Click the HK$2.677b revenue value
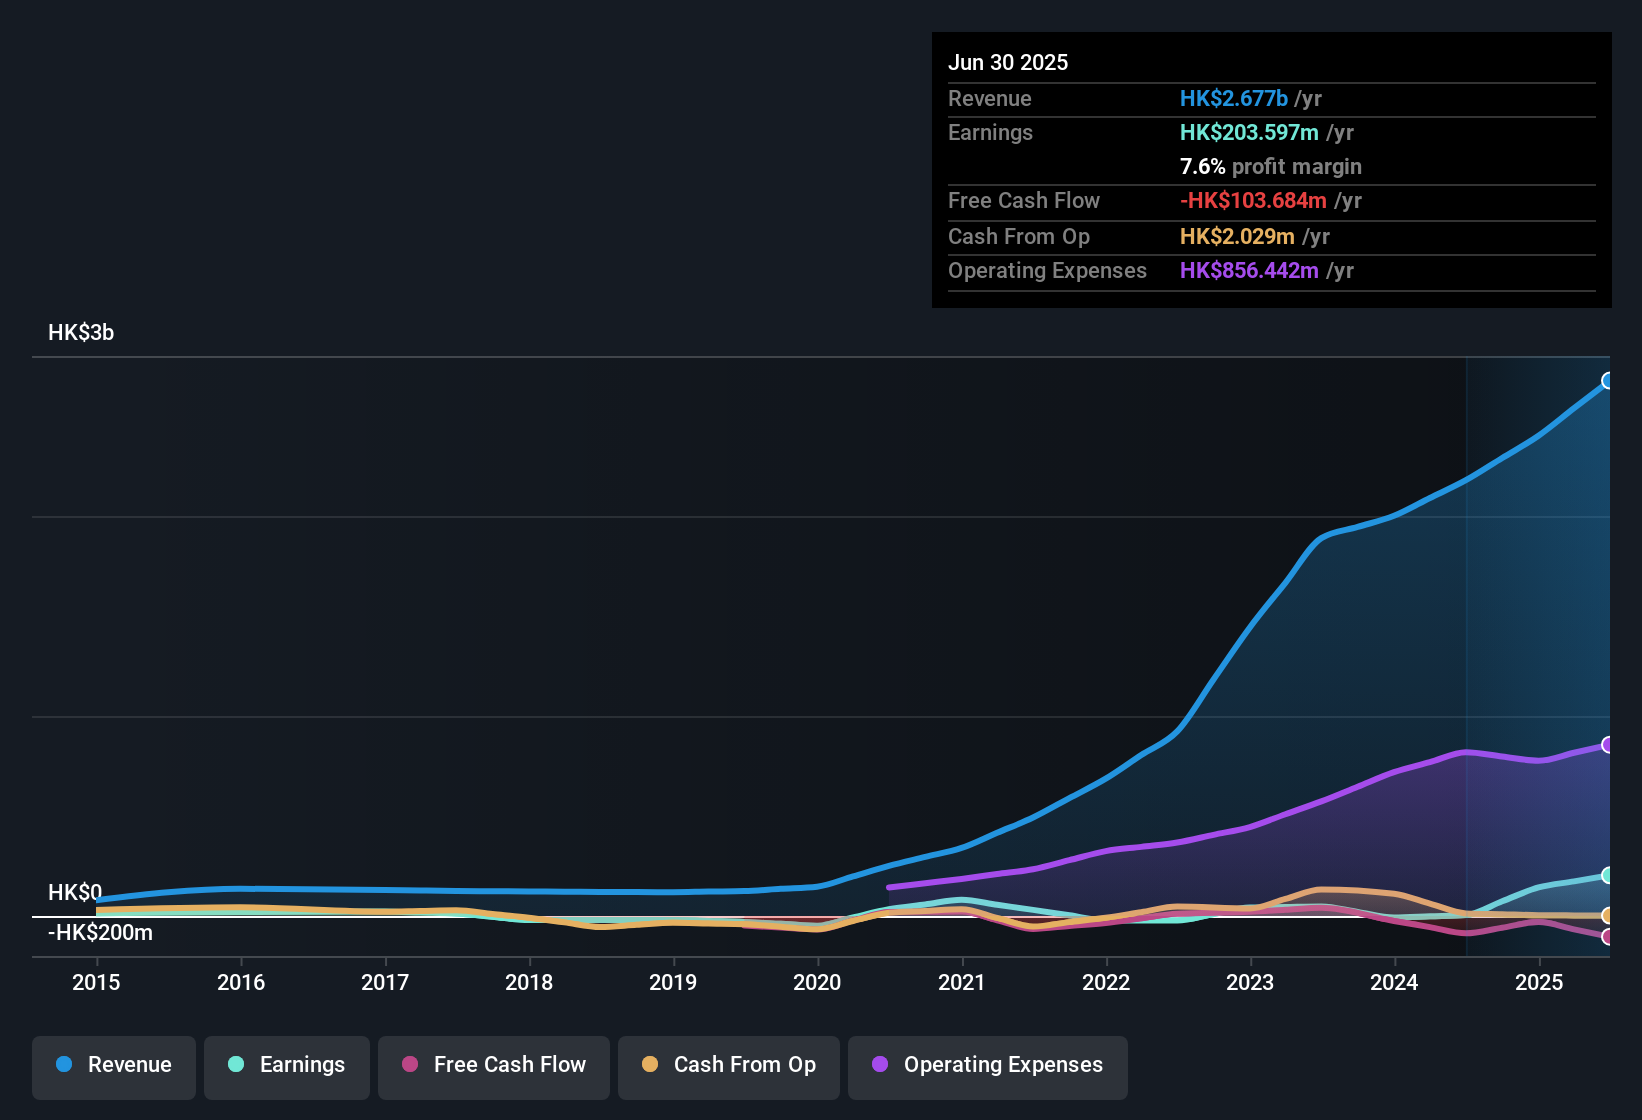This screenshot has height=1120, width=1642. click(1233, 98)
